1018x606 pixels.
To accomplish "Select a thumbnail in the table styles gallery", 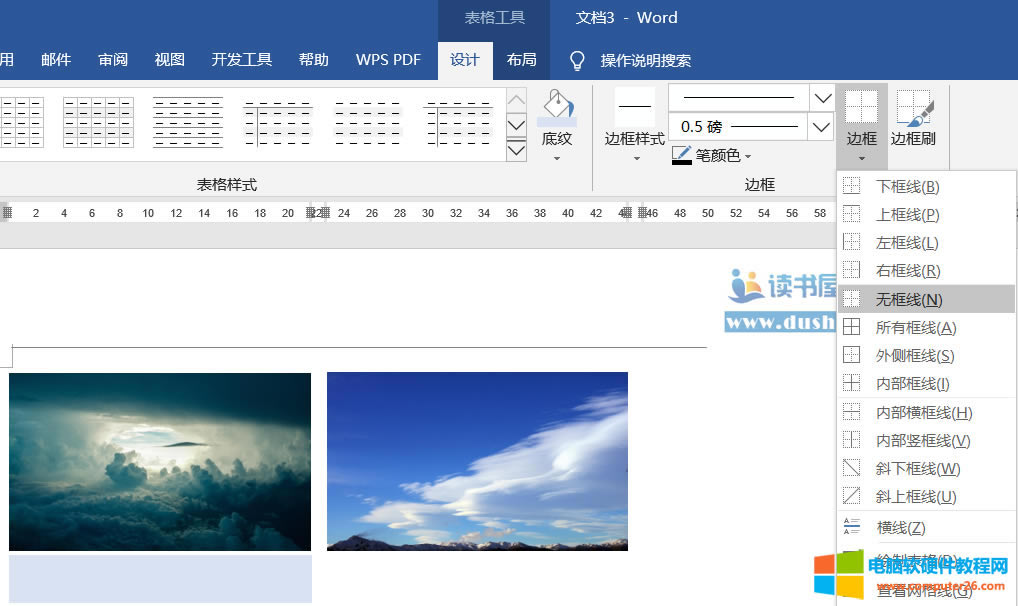I will pos(97,120).
